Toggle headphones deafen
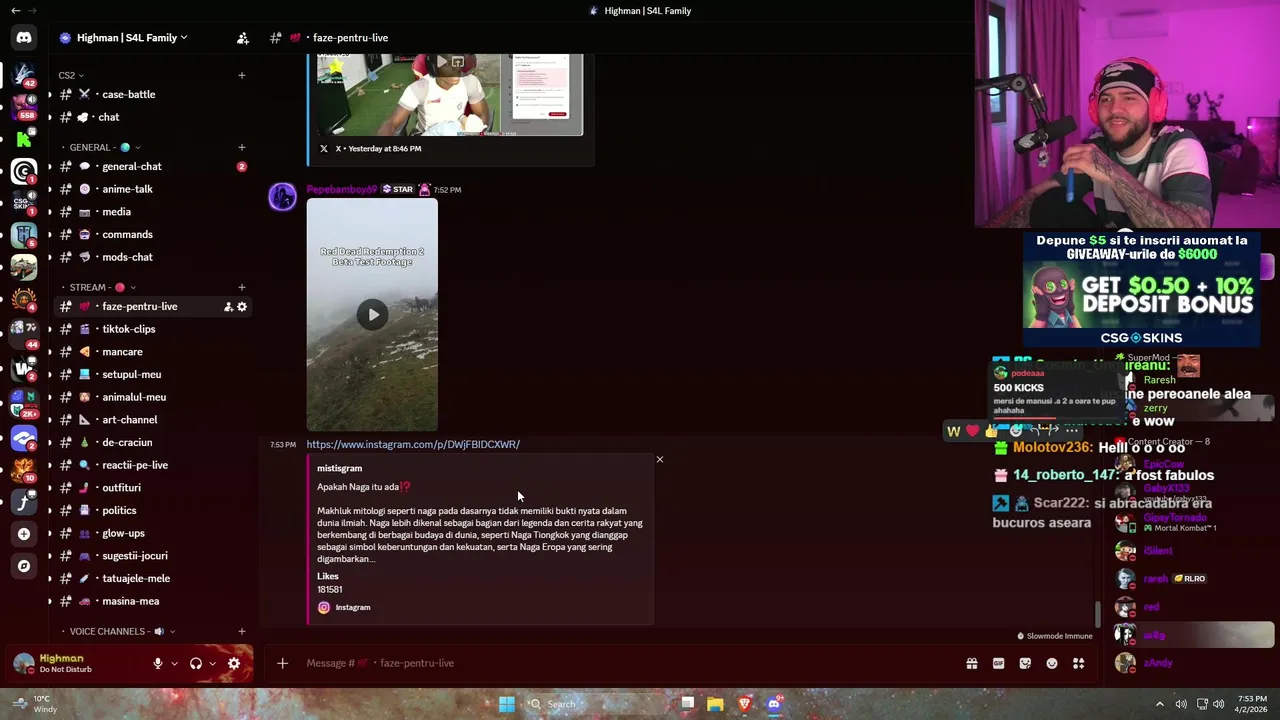1280x720 pixels. [196, 663]
